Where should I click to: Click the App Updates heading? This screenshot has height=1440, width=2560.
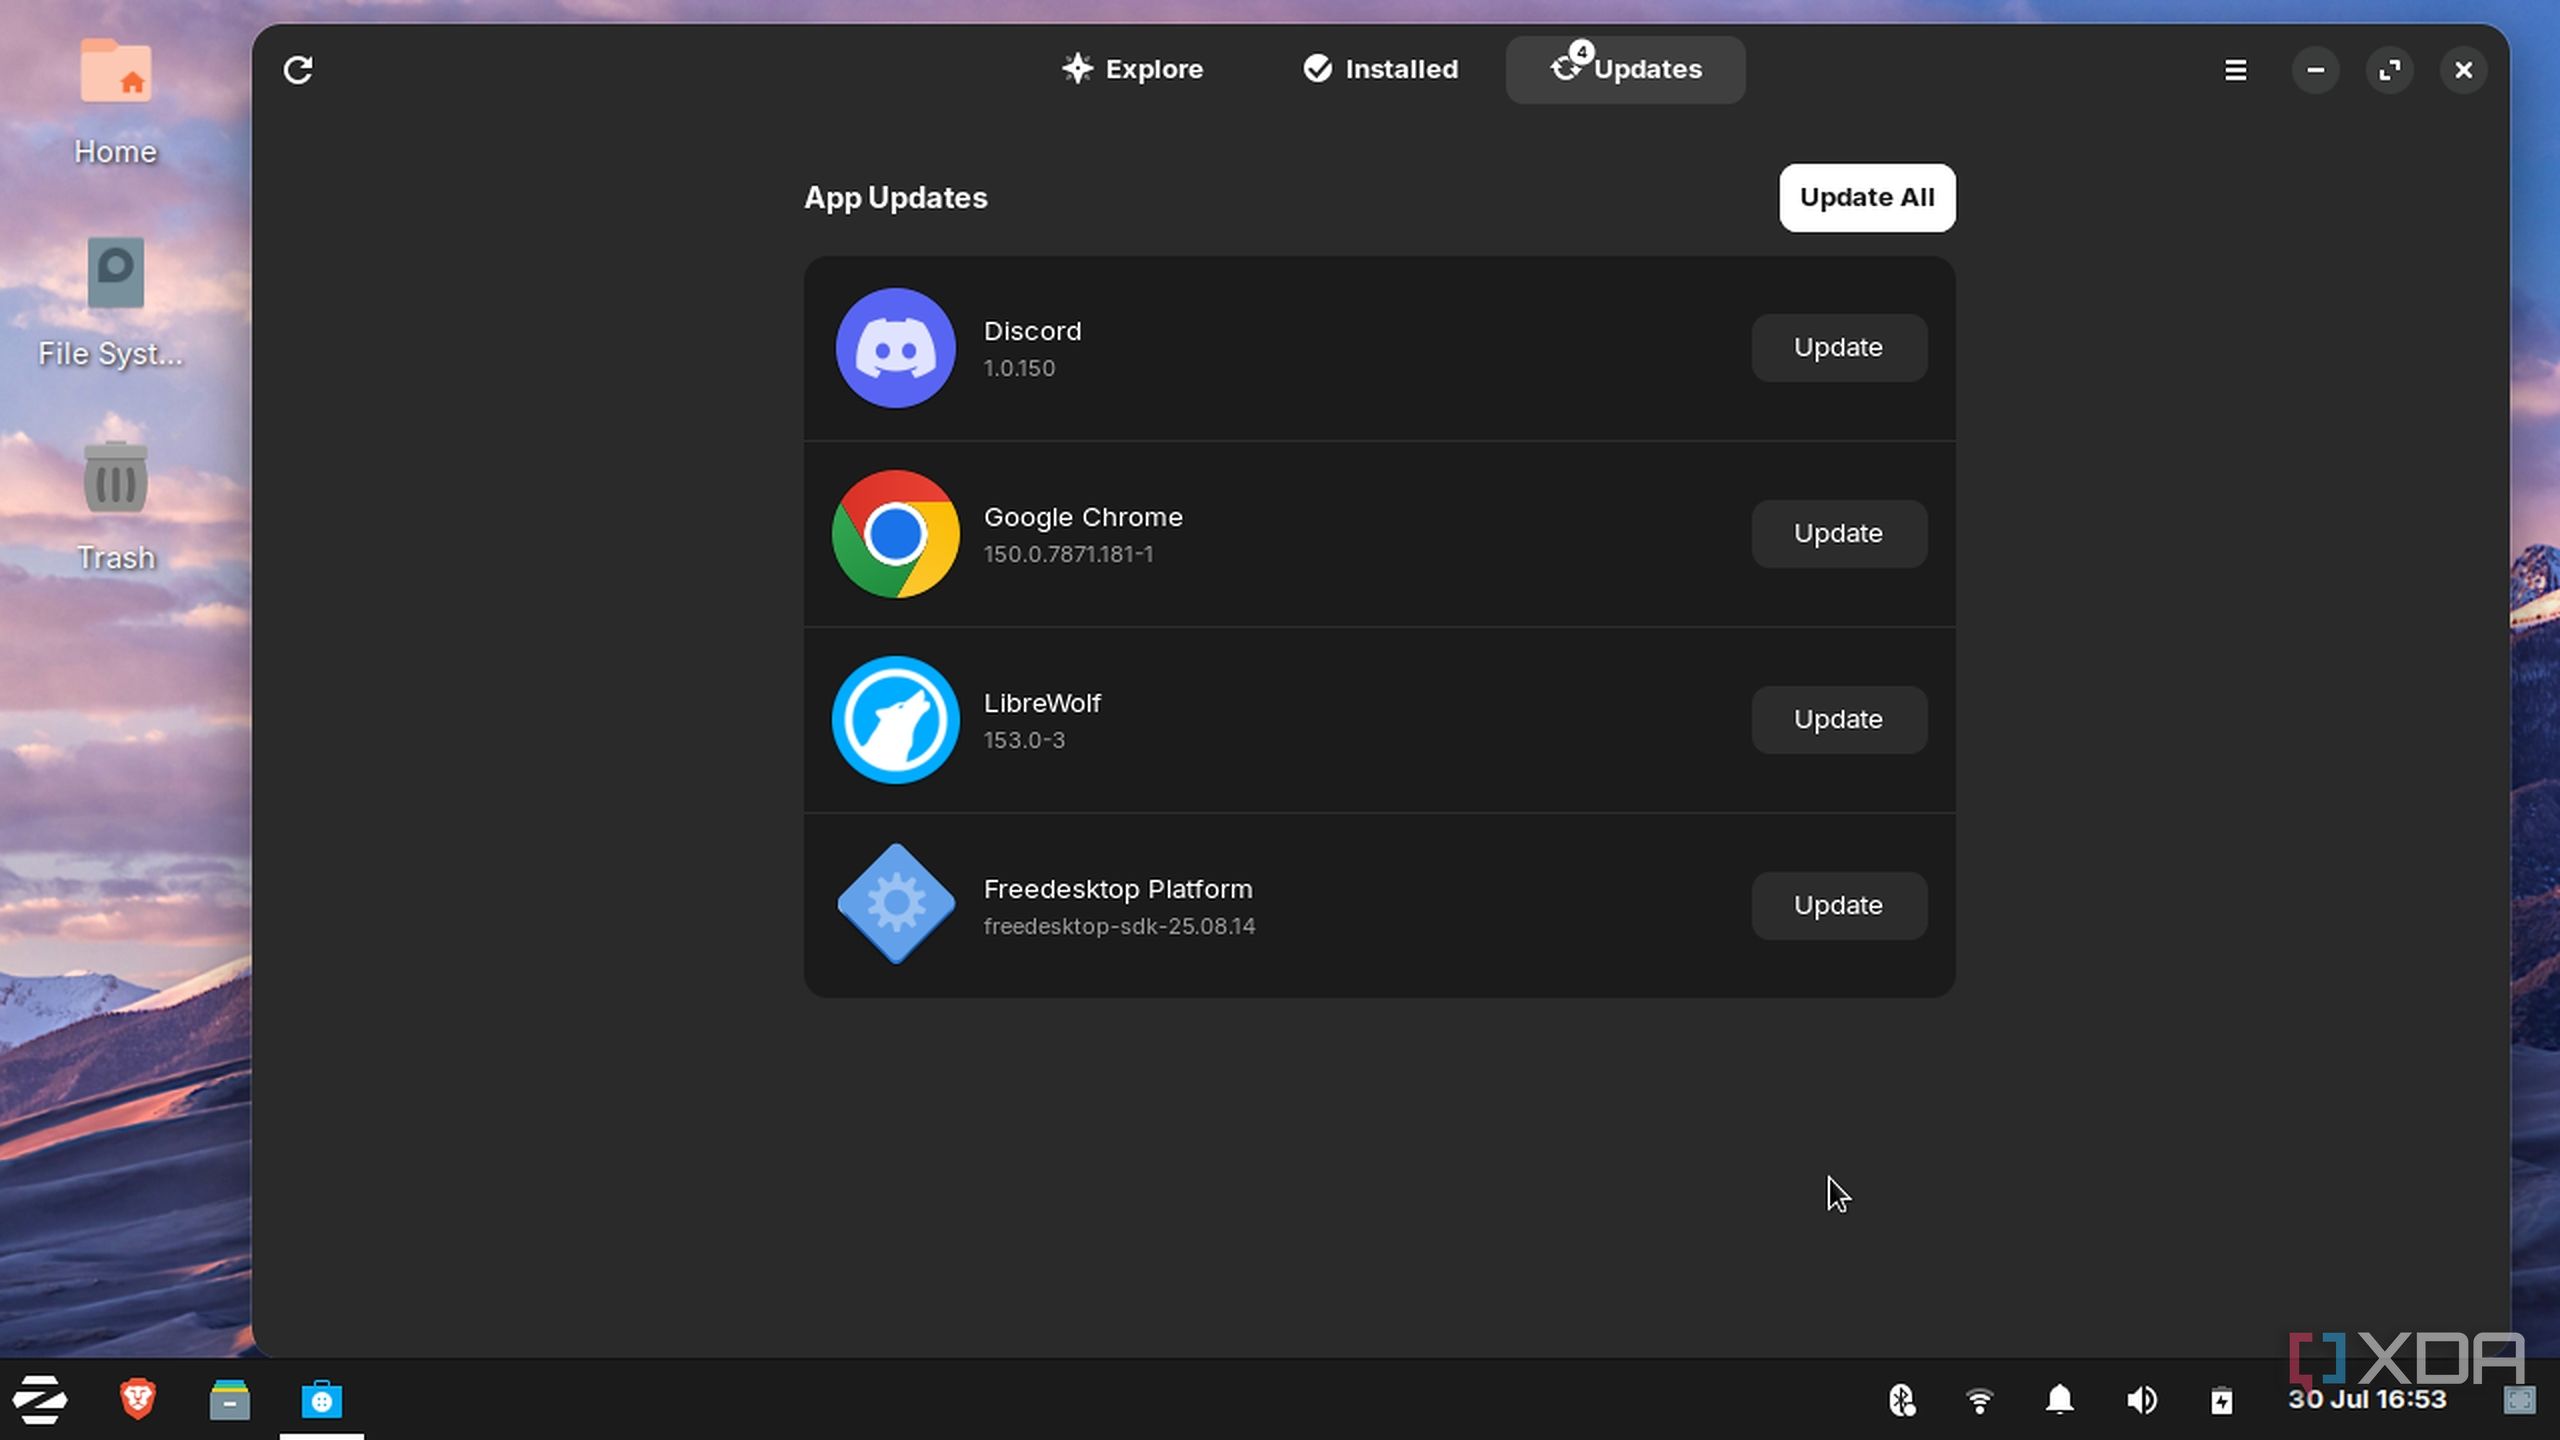tap(895, 198)
